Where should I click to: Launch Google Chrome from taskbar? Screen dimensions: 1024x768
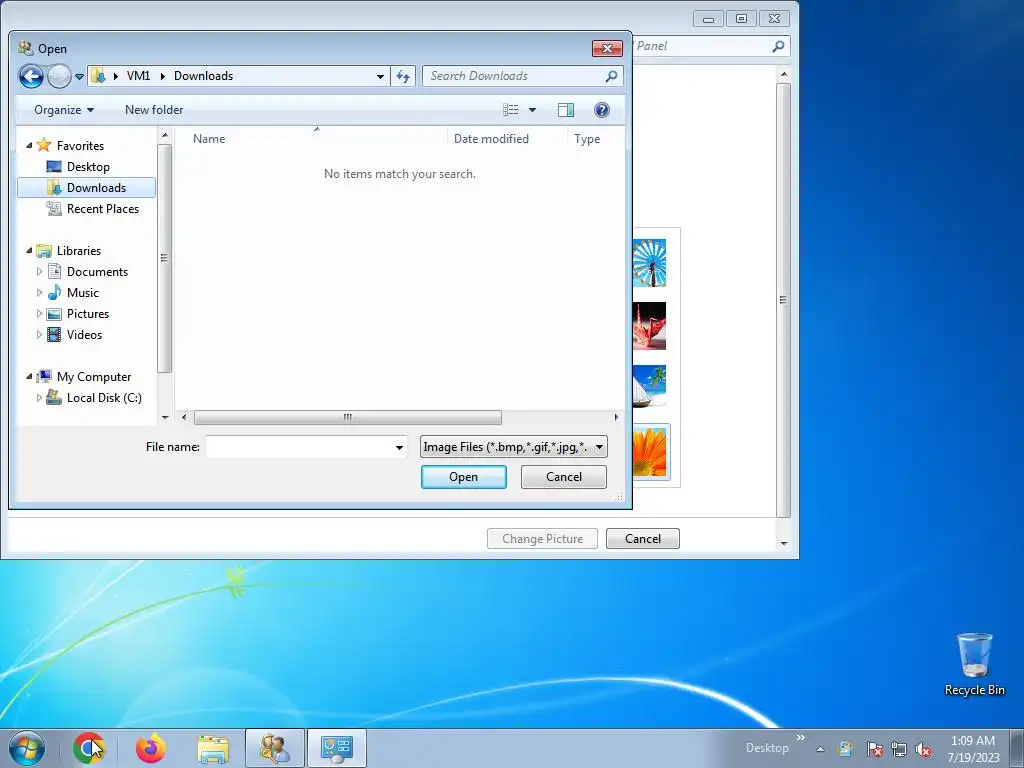coord(89,748)
